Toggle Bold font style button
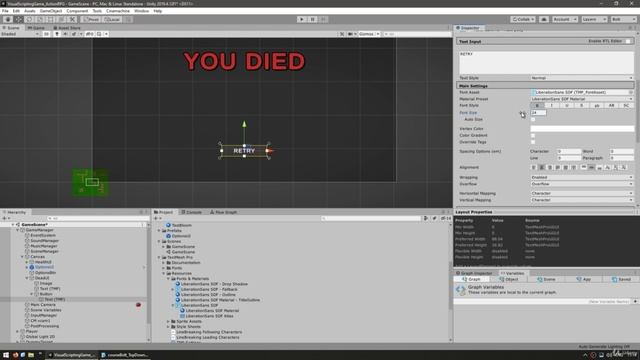640x360 pixels. tap(537, 105)
